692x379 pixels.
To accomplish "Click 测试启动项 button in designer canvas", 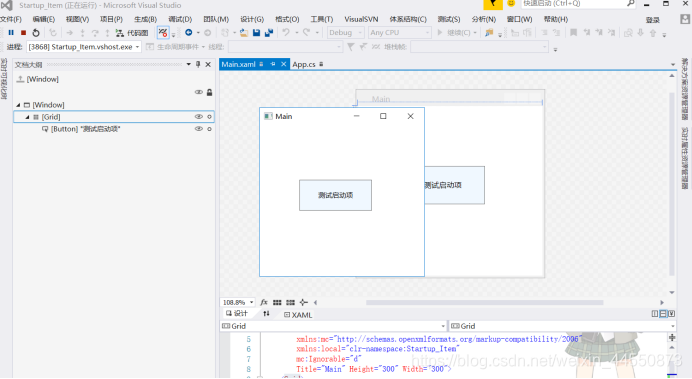I will pos(455,185).
